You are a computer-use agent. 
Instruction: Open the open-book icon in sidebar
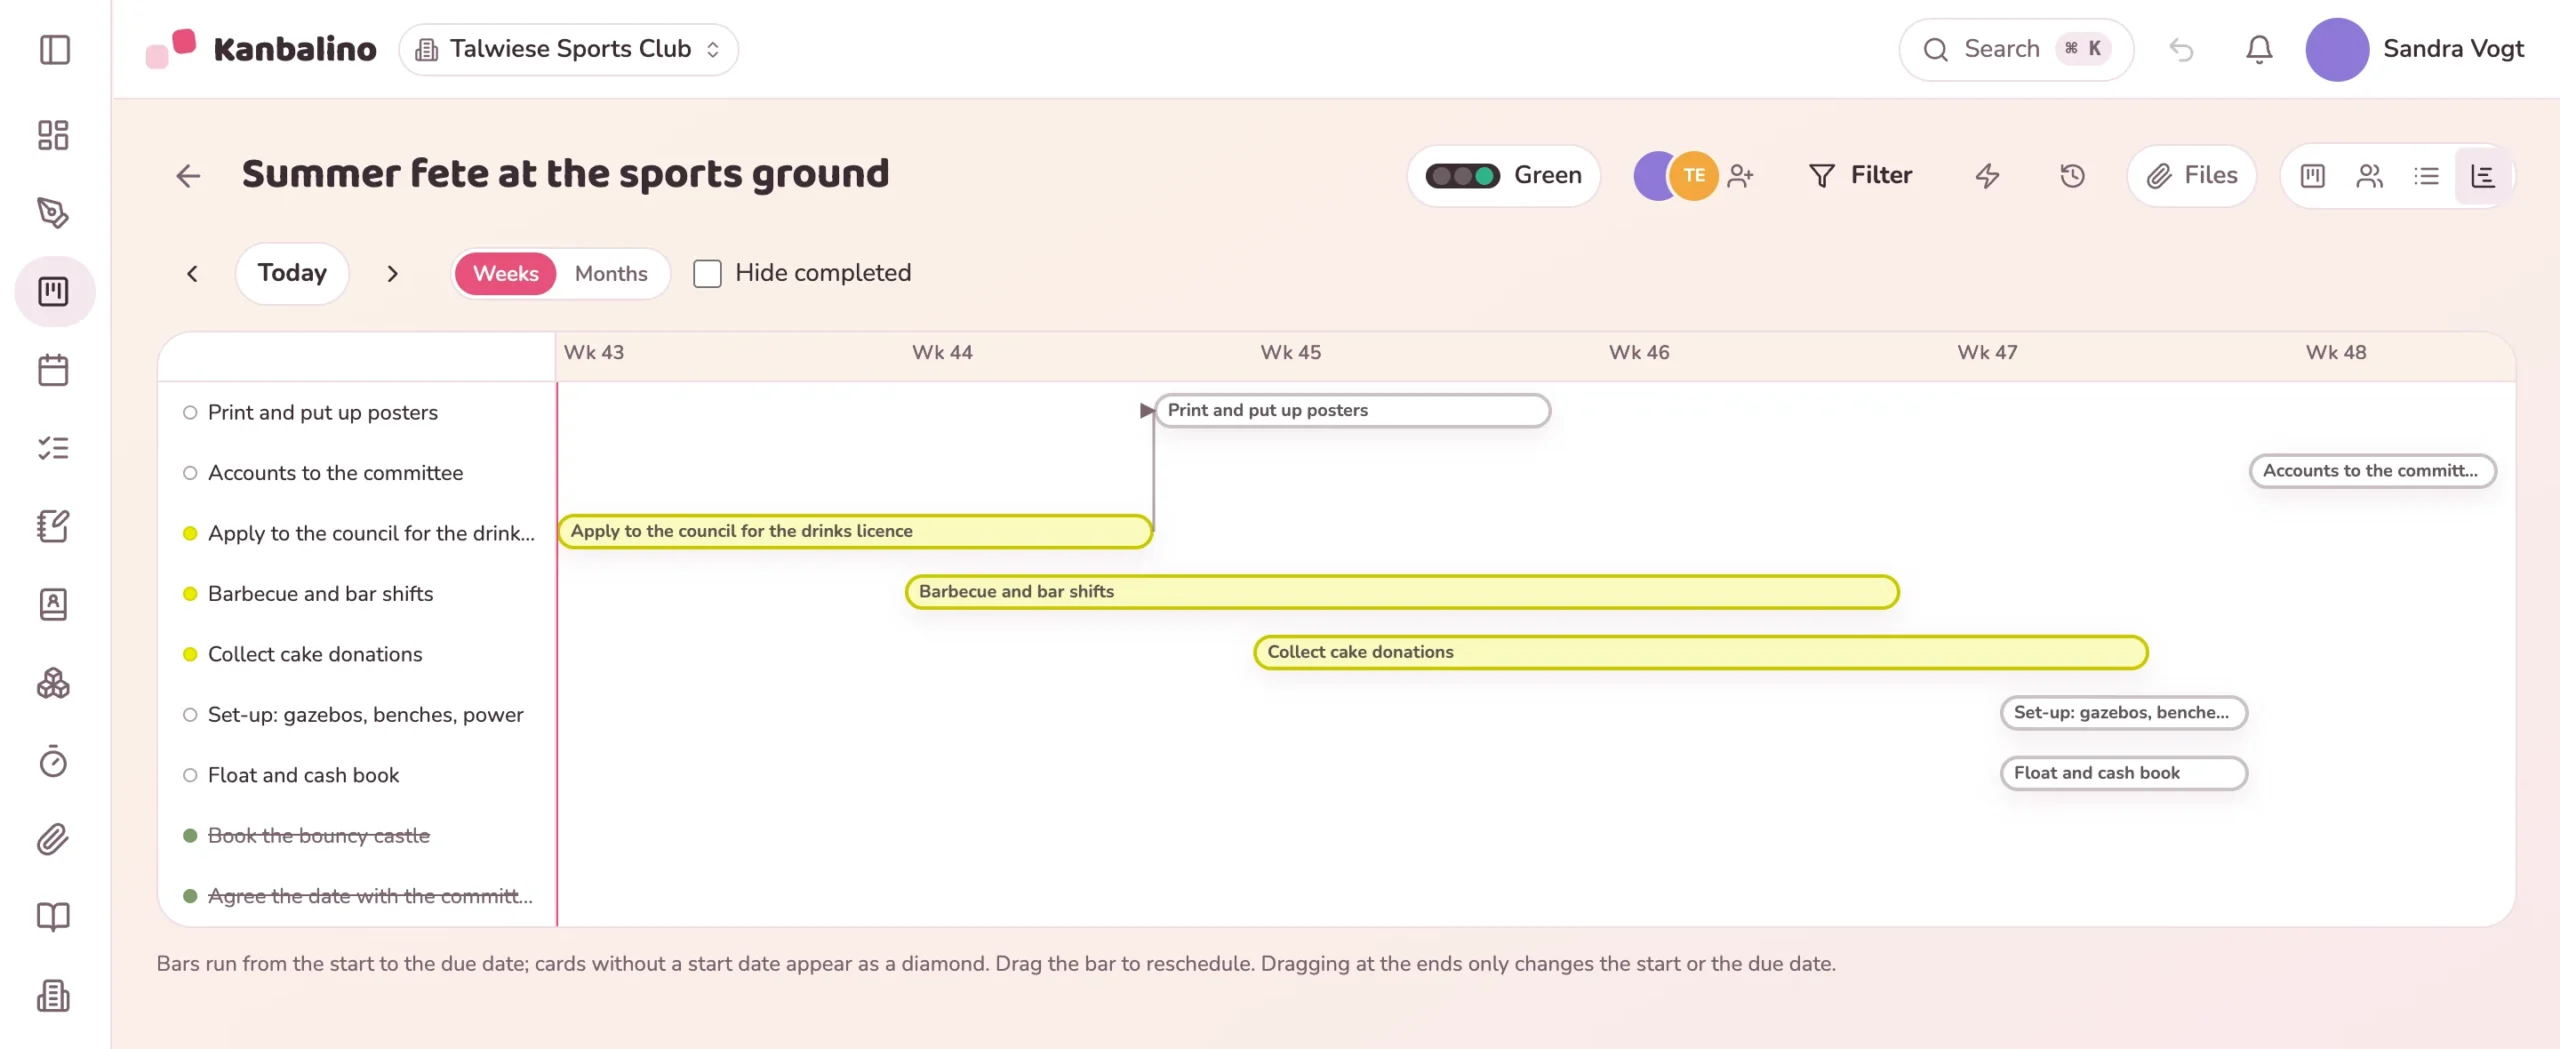click(53, 917)
